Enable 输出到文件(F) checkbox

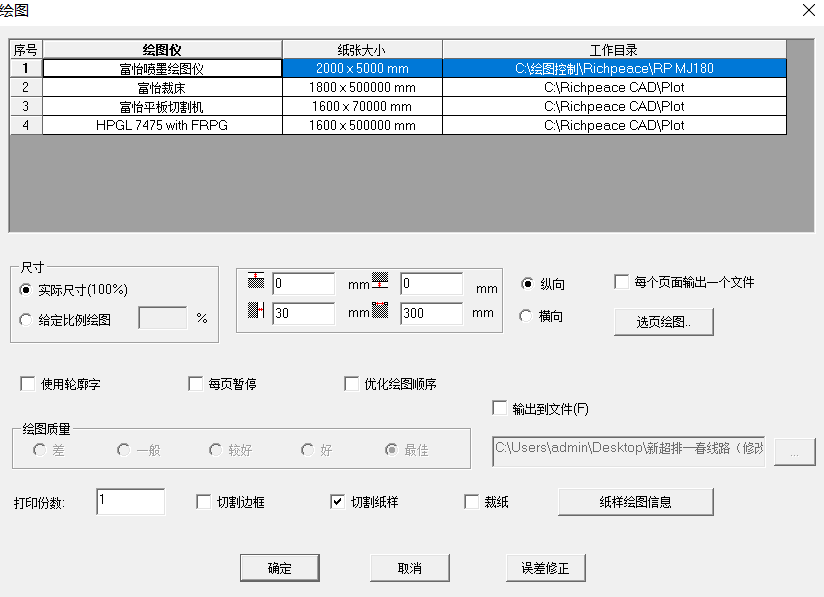click(500, 408)
